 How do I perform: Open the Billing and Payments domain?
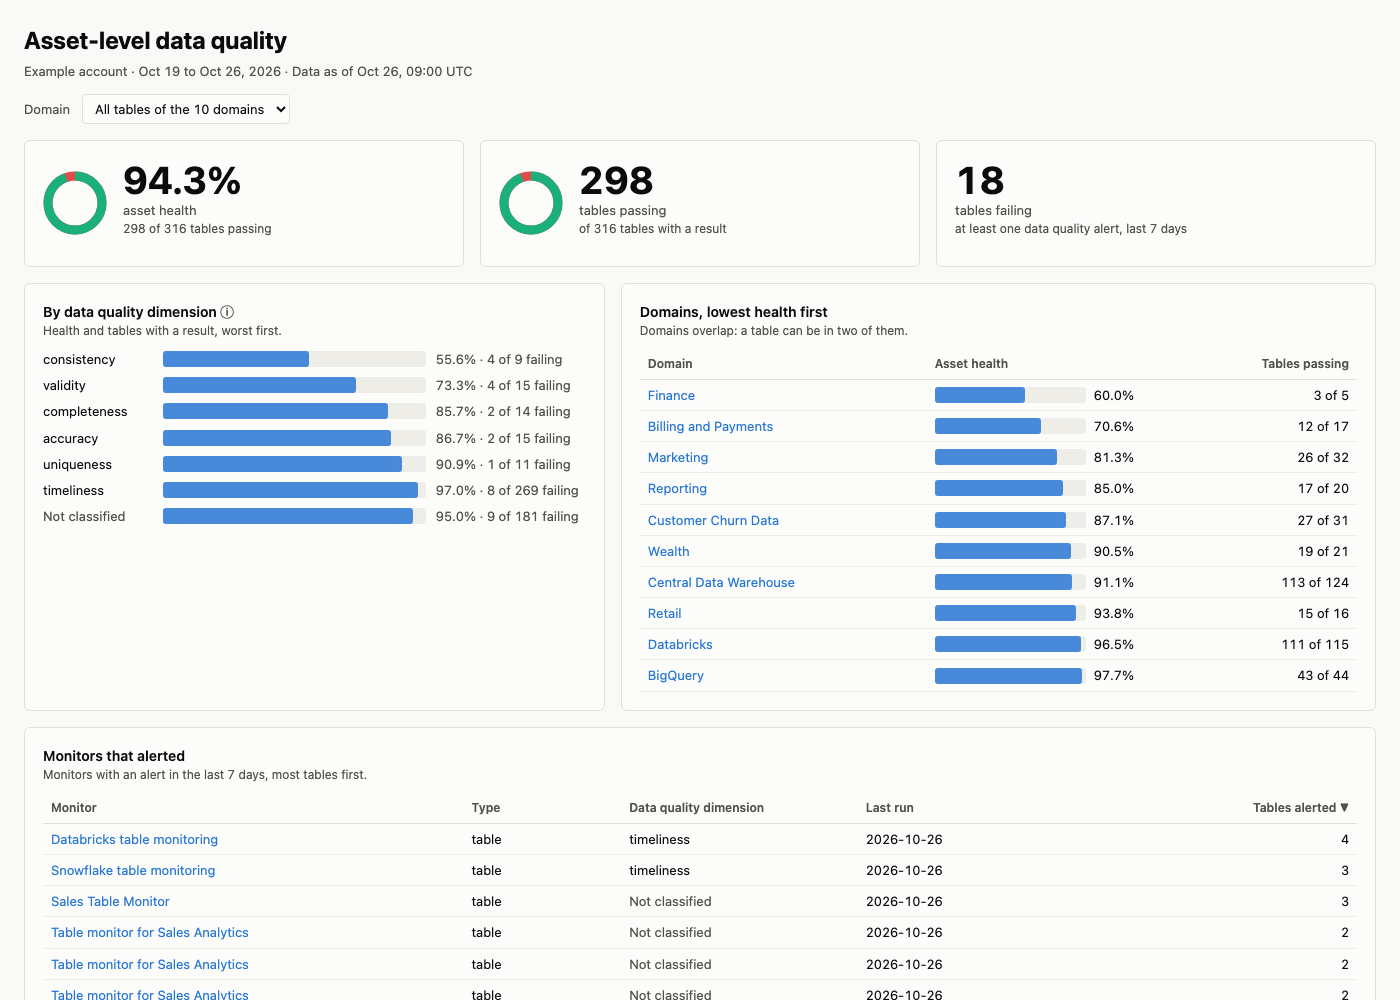pos(710,427)
